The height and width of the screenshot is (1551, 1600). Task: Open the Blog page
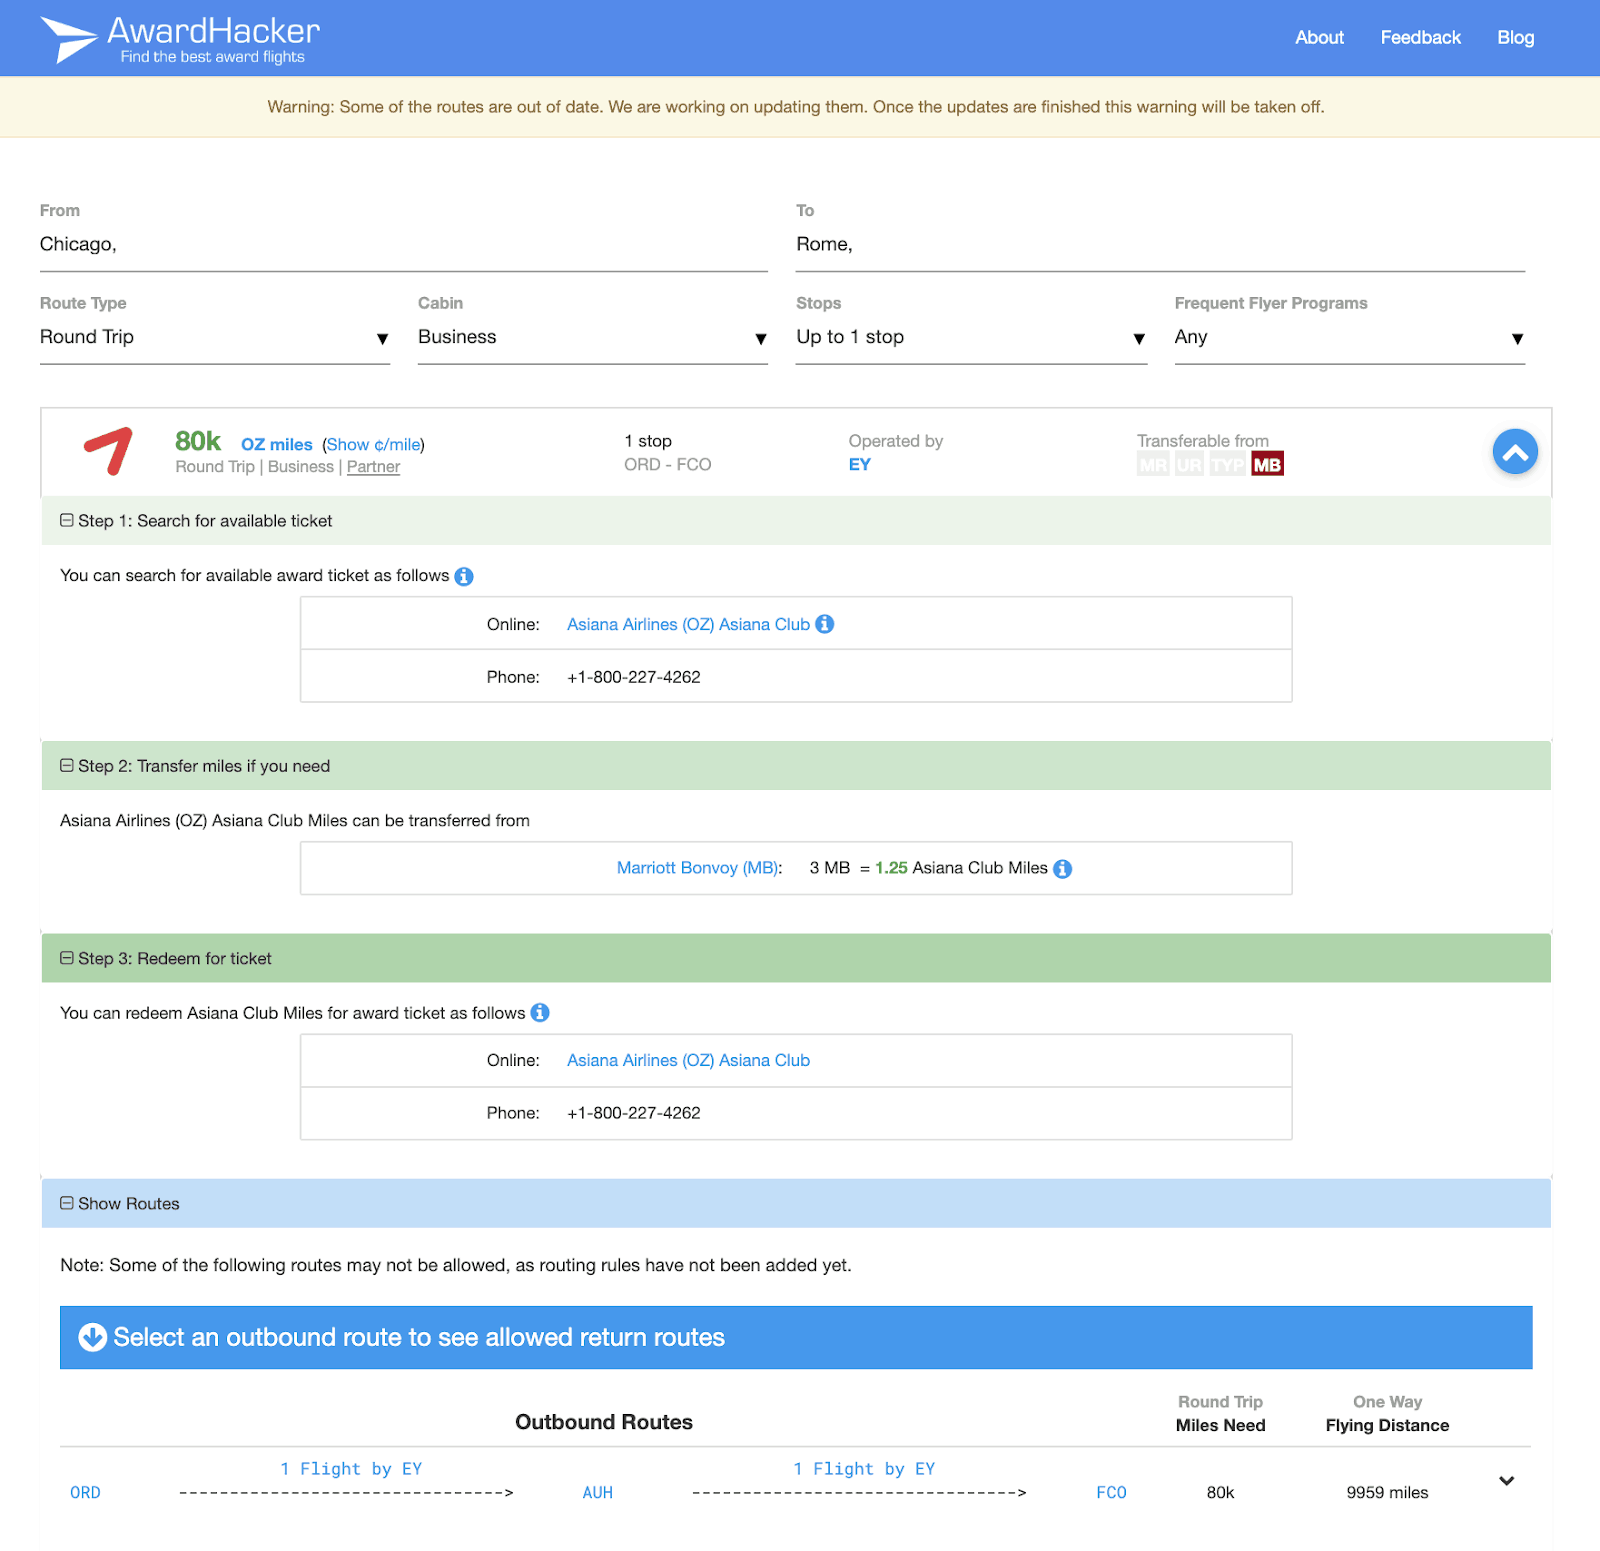pos(1515,38)
